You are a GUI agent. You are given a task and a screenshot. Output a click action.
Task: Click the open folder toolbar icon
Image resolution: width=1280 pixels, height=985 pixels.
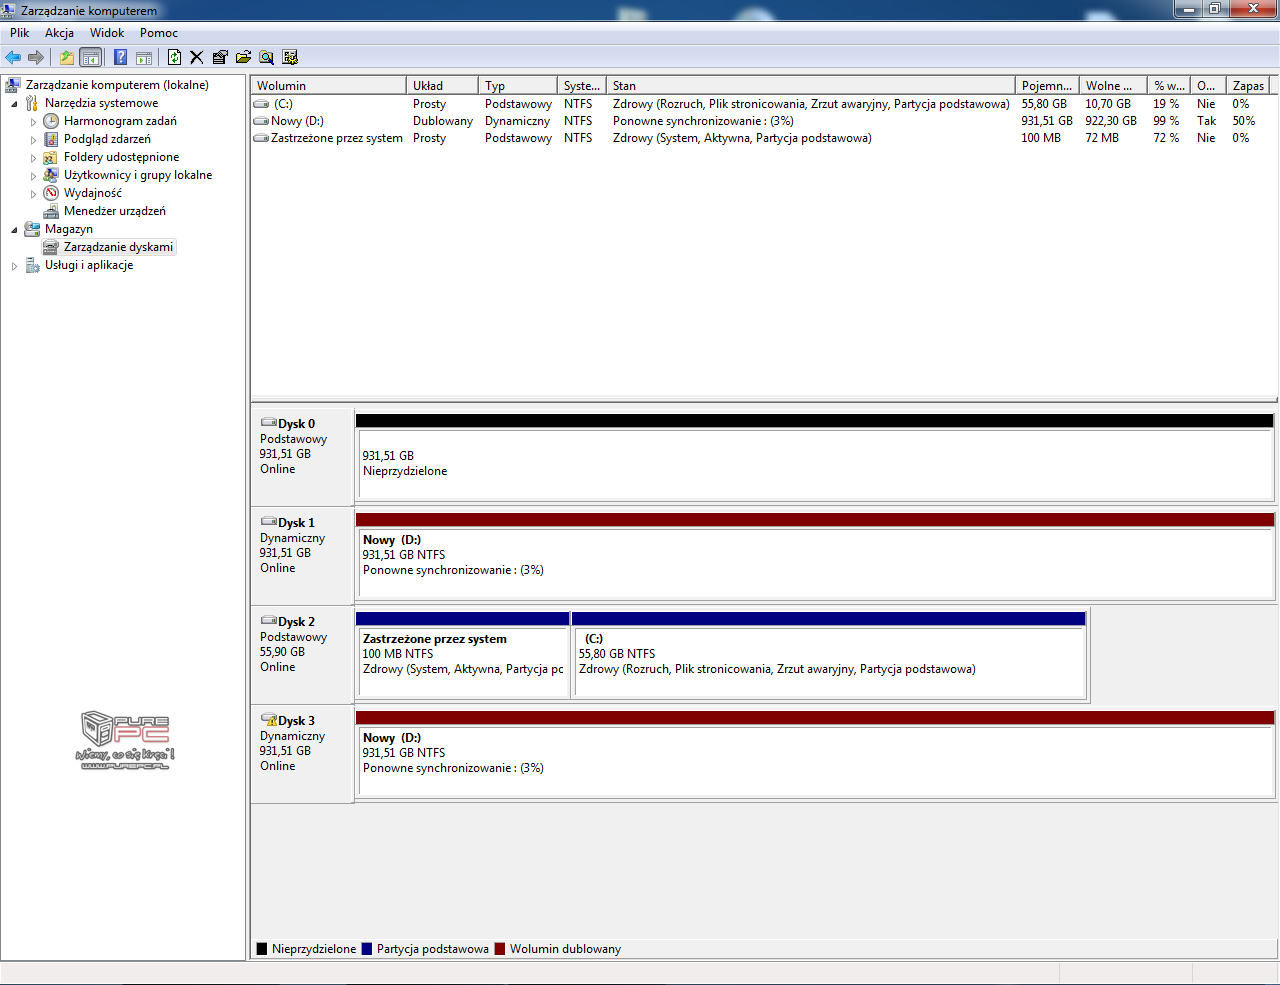coord(243,57)
